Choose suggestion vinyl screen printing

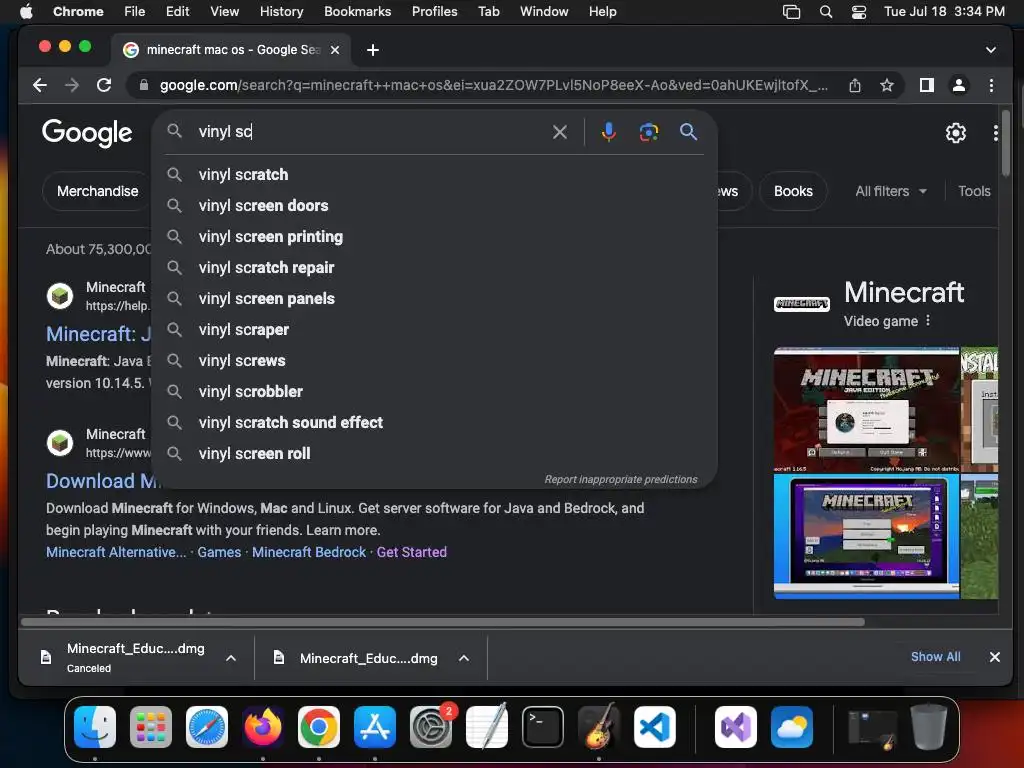coord(435,236)
